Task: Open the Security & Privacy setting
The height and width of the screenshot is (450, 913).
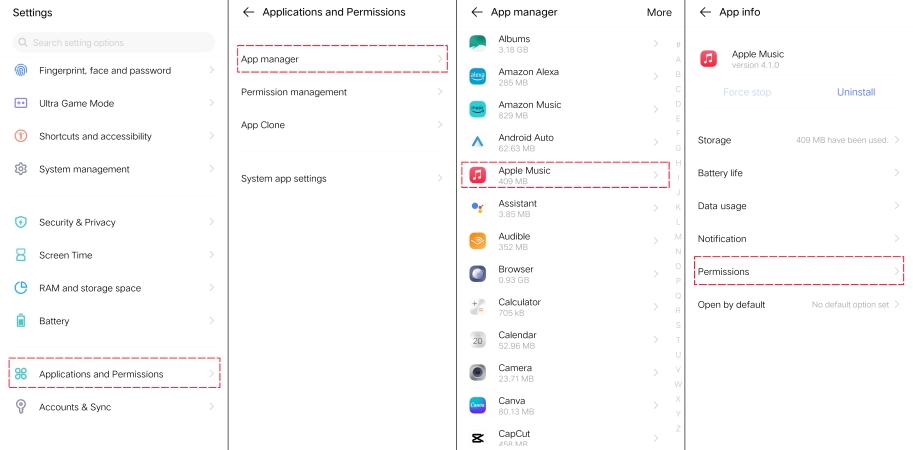Action: (x=115, y=222)
